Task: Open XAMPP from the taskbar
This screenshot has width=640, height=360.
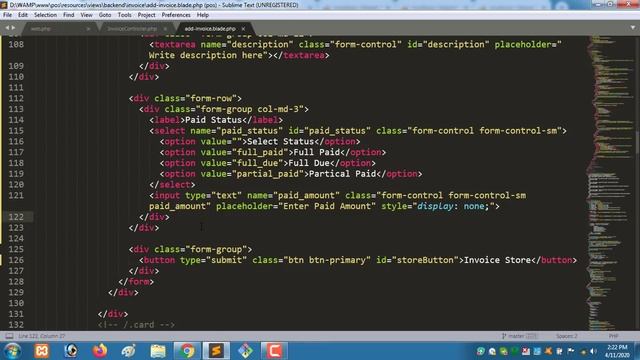Action: 42,351
